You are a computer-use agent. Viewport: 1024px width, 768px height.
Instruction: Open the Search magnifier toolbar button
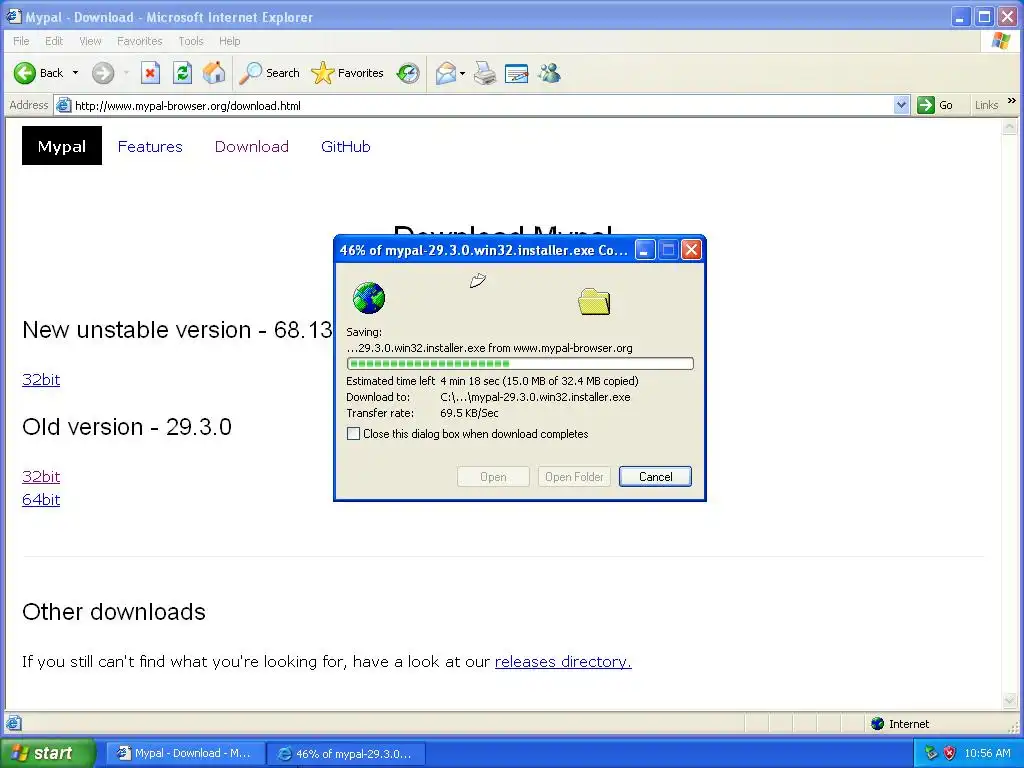pos(269,73)
